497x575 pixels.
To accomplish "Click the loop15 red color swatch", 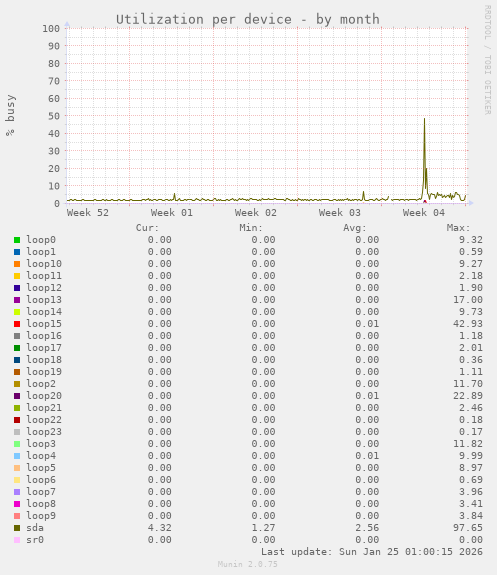I will (17, 324).
